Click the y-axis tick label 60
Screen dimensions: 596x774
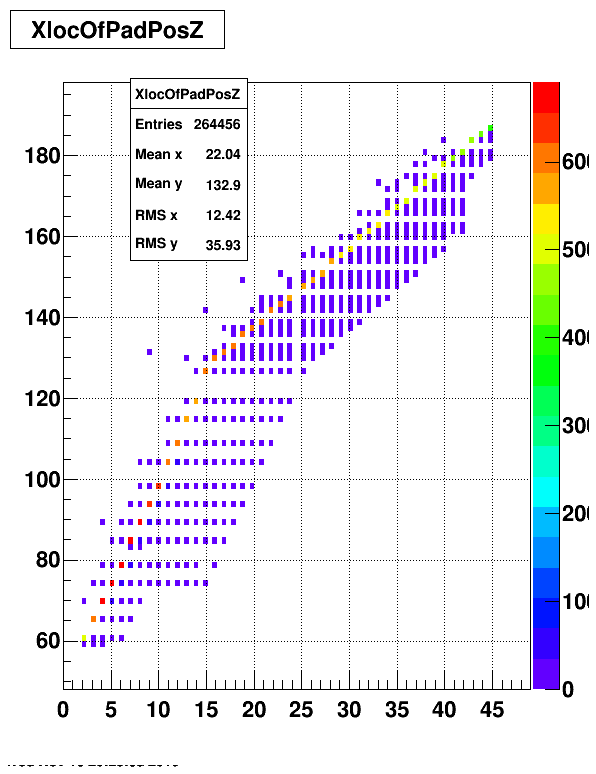point(48,641)
